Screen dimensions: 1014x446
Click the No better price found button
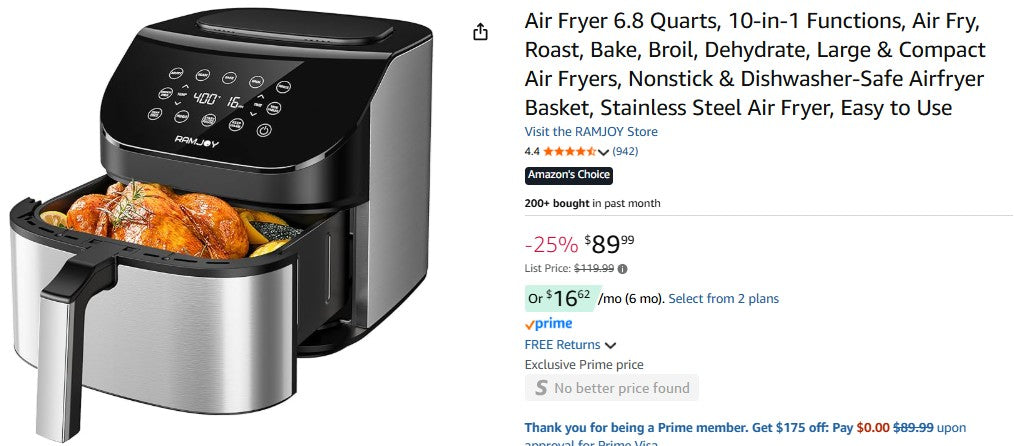(621, 388)
